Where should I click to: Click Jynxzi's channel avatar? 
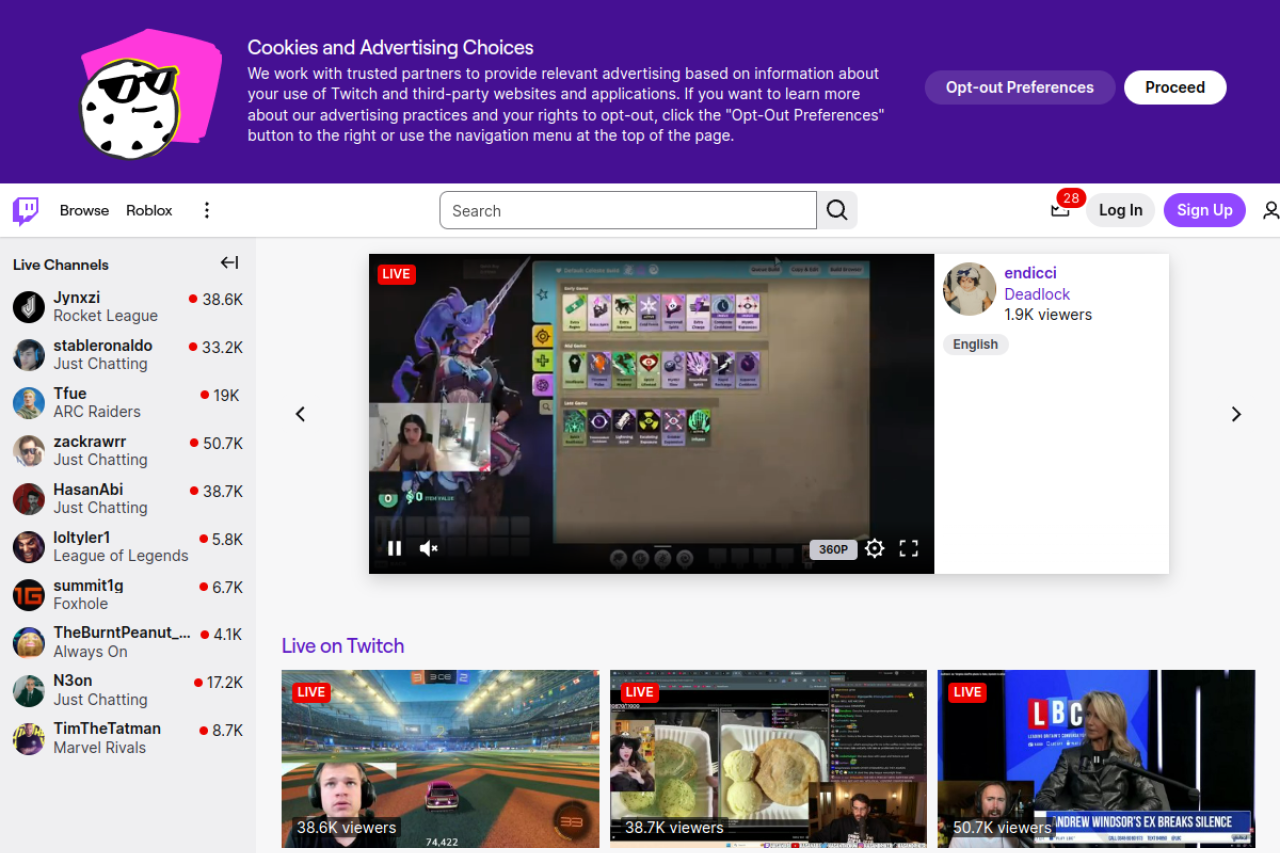click(28, 307)
